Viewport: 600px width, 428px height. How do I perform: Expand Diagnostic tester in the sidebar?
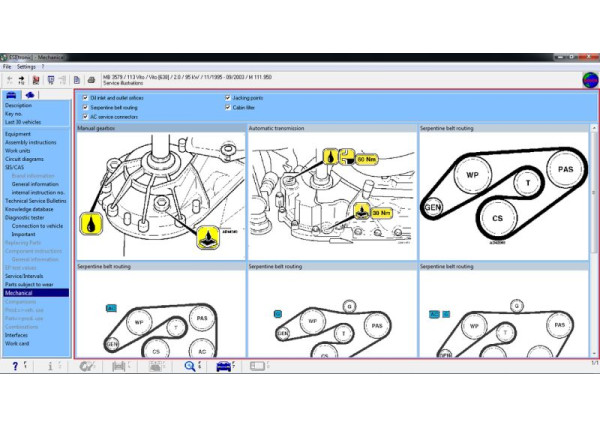click(26, 216)
